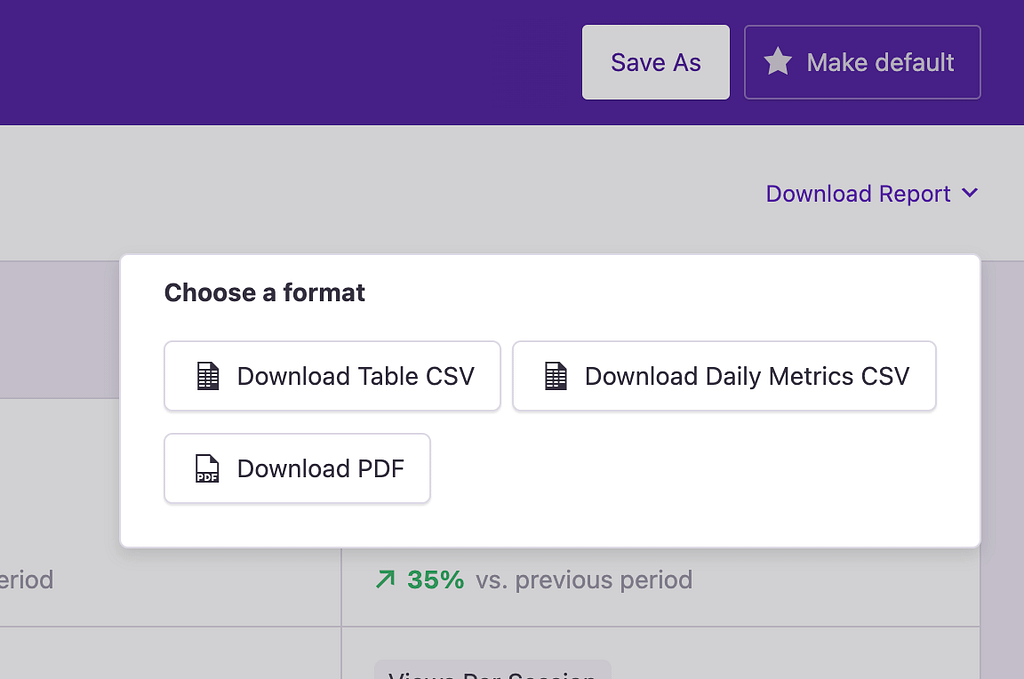Click the Make default button
This screenshot has height=679, width=1024.
point(861,62)
